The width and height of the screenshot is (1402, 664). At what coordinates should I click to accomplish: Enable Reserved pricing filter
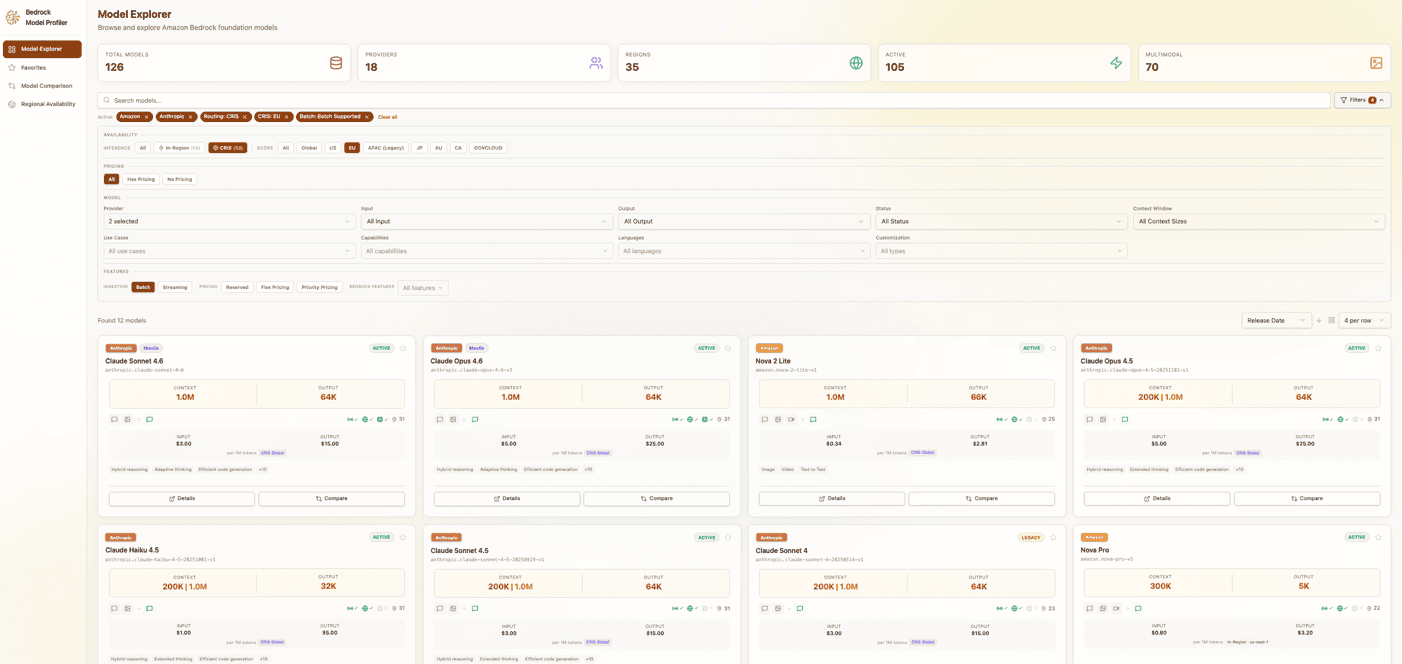237,287
